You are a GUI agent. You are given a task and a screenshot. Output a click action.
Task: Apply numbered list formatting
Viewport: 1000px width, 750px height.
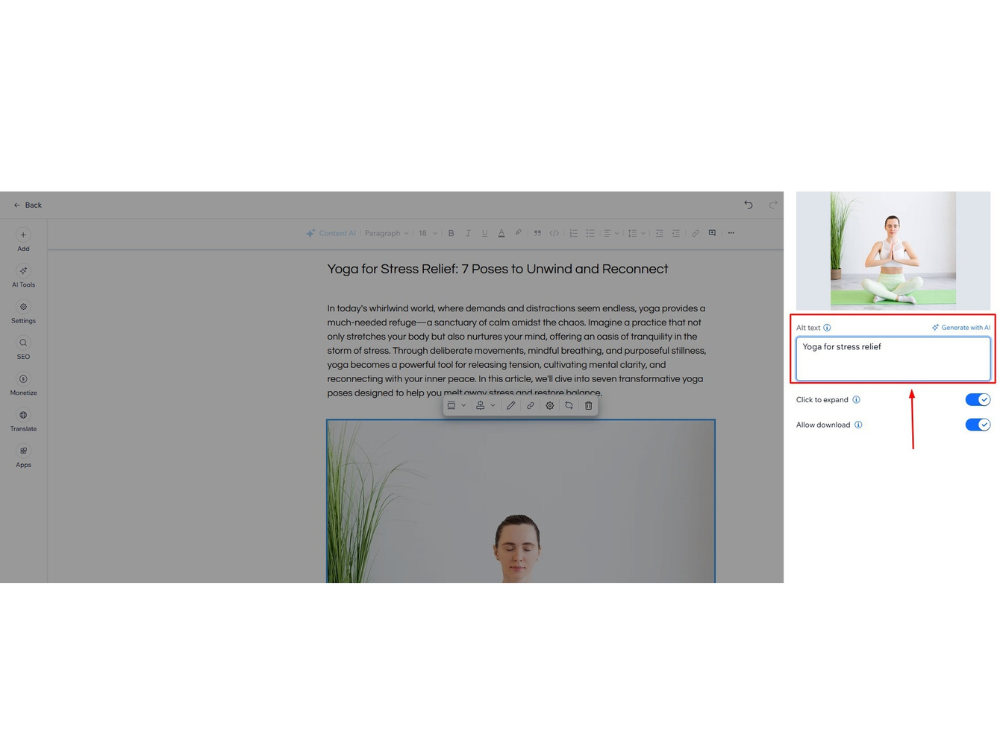pos(573,233)
